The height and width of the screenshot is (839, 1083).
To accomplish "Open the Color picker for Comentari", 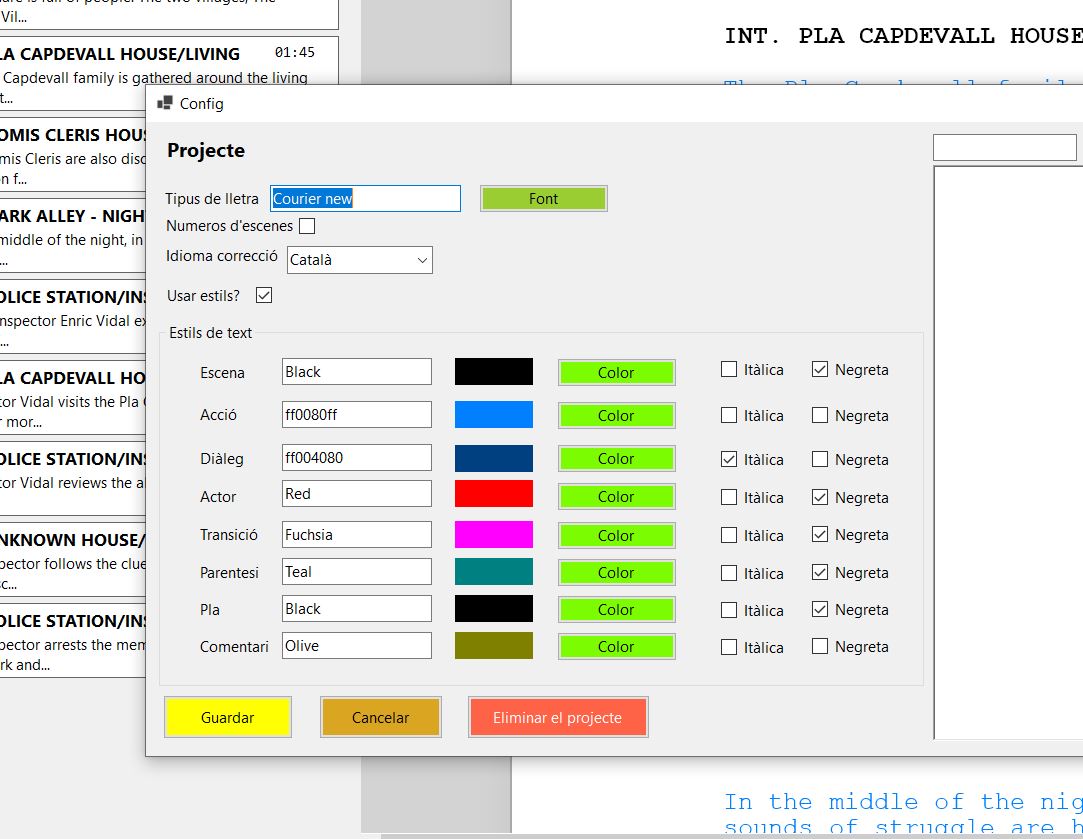I will 616,646.
